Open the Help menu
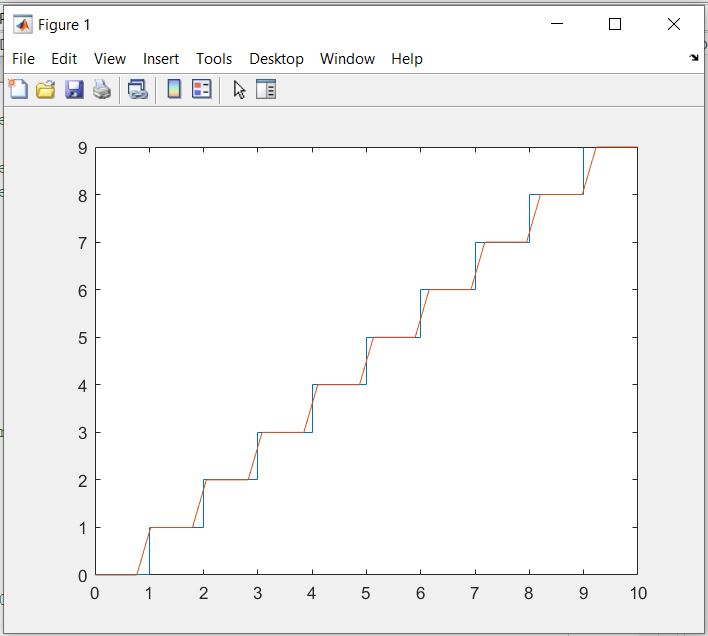 [406, 59]
